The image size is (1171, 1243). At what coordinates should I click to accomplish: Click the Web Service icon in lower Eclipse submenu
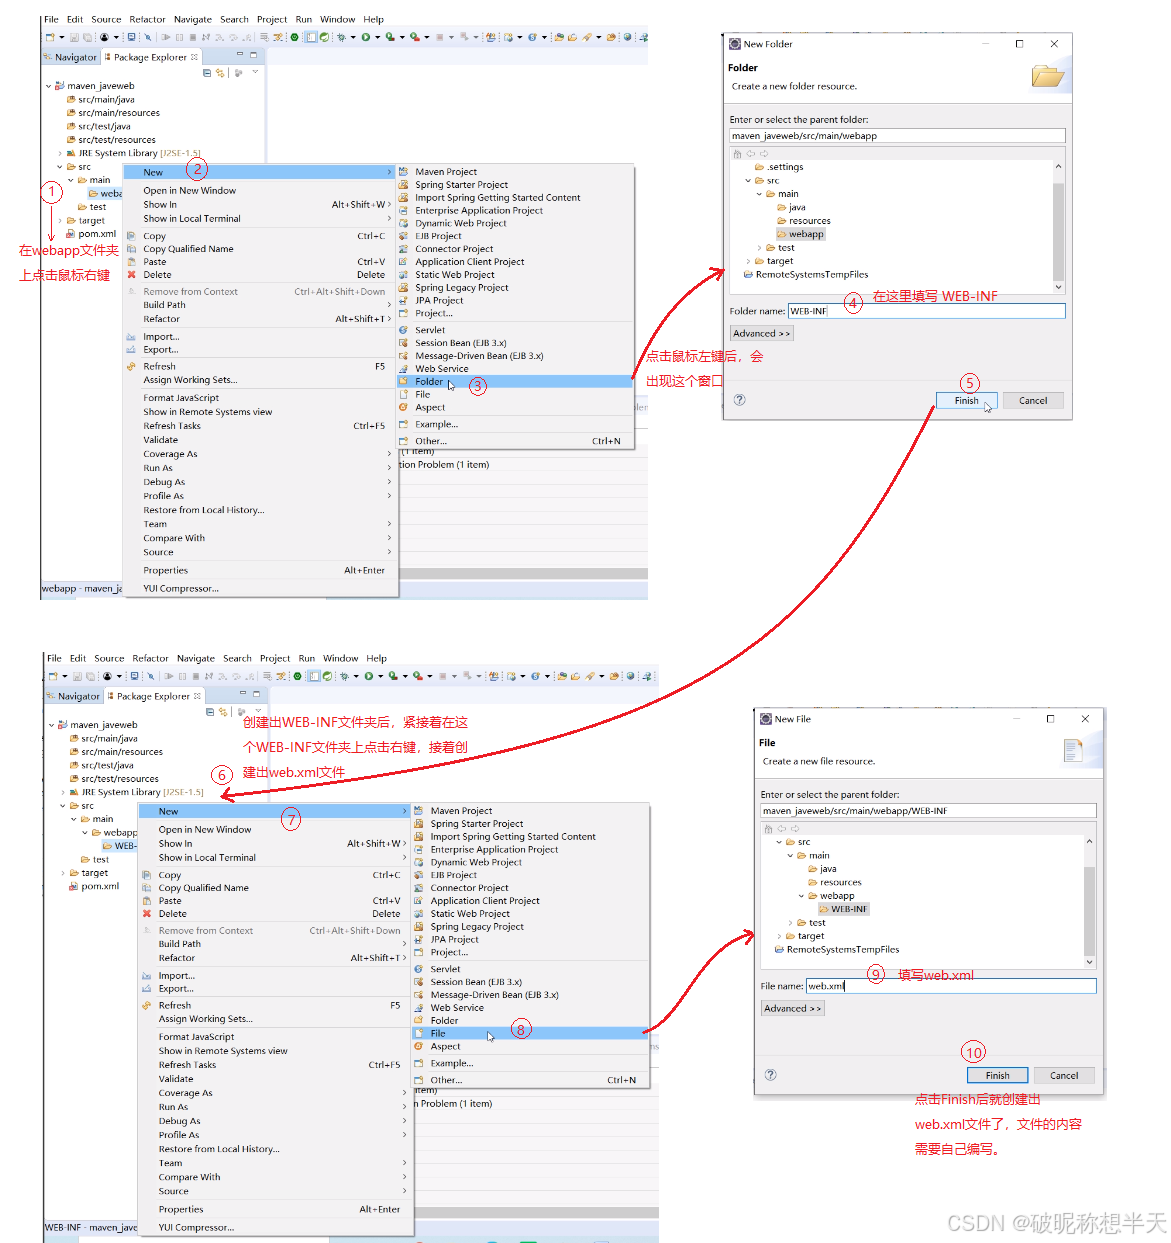[419, 1008]
